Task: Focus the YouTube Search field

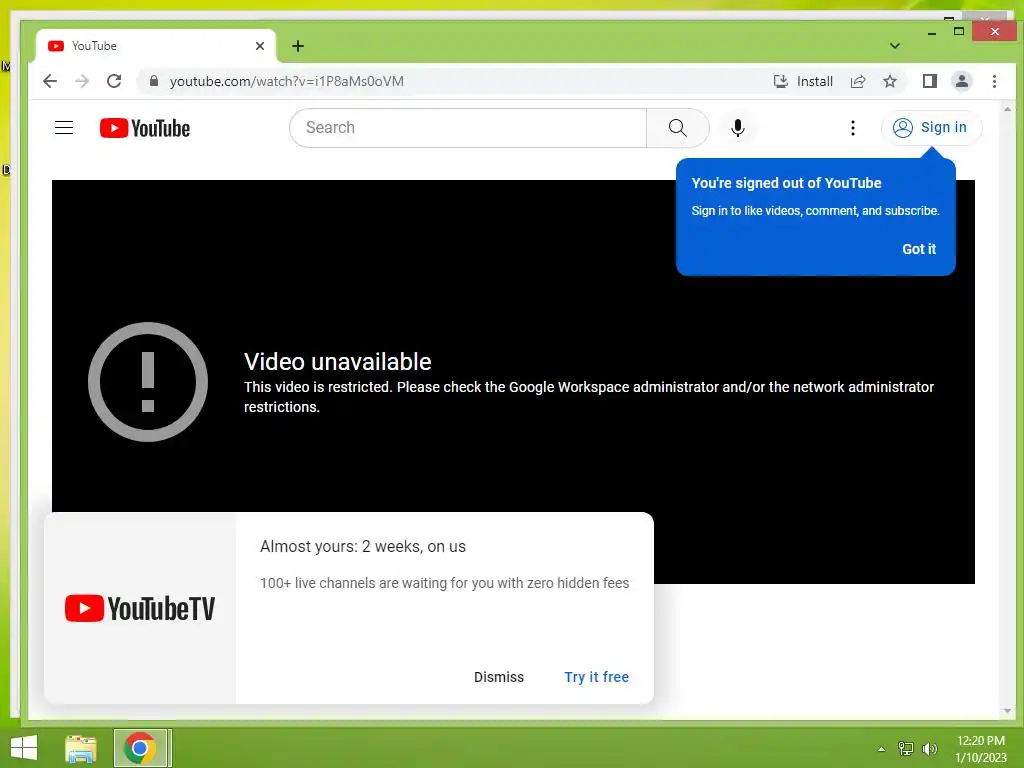Action: pyautogui.click(x=468, y=127)
